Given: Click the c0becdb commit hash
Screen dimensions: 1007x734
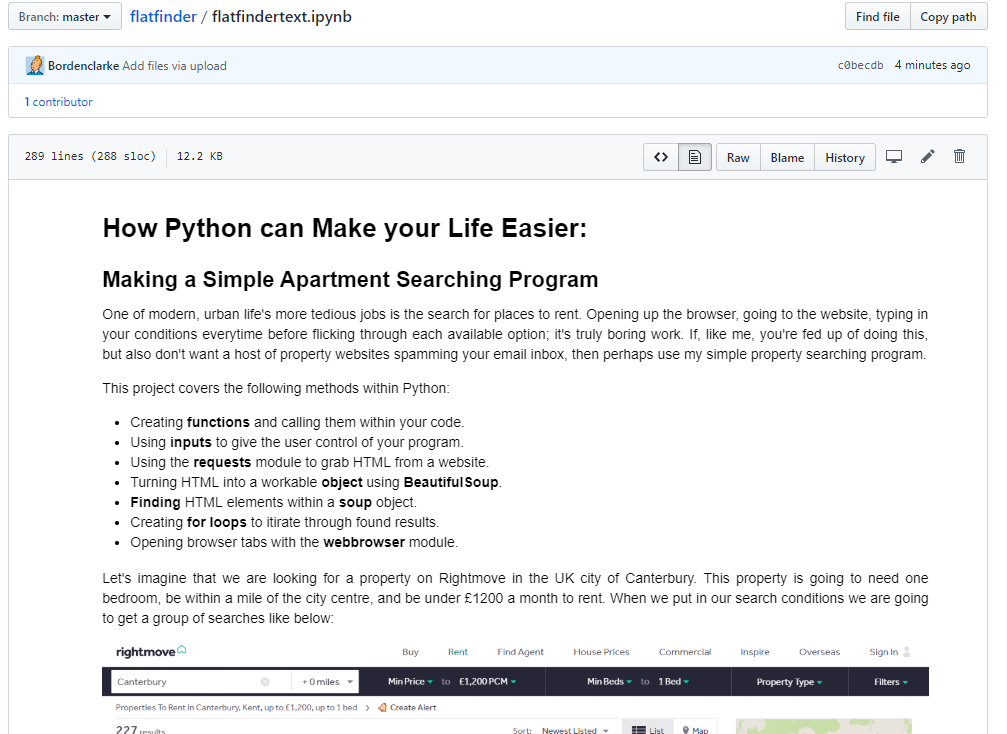Looking at the screenshot, I should point(860,66).
